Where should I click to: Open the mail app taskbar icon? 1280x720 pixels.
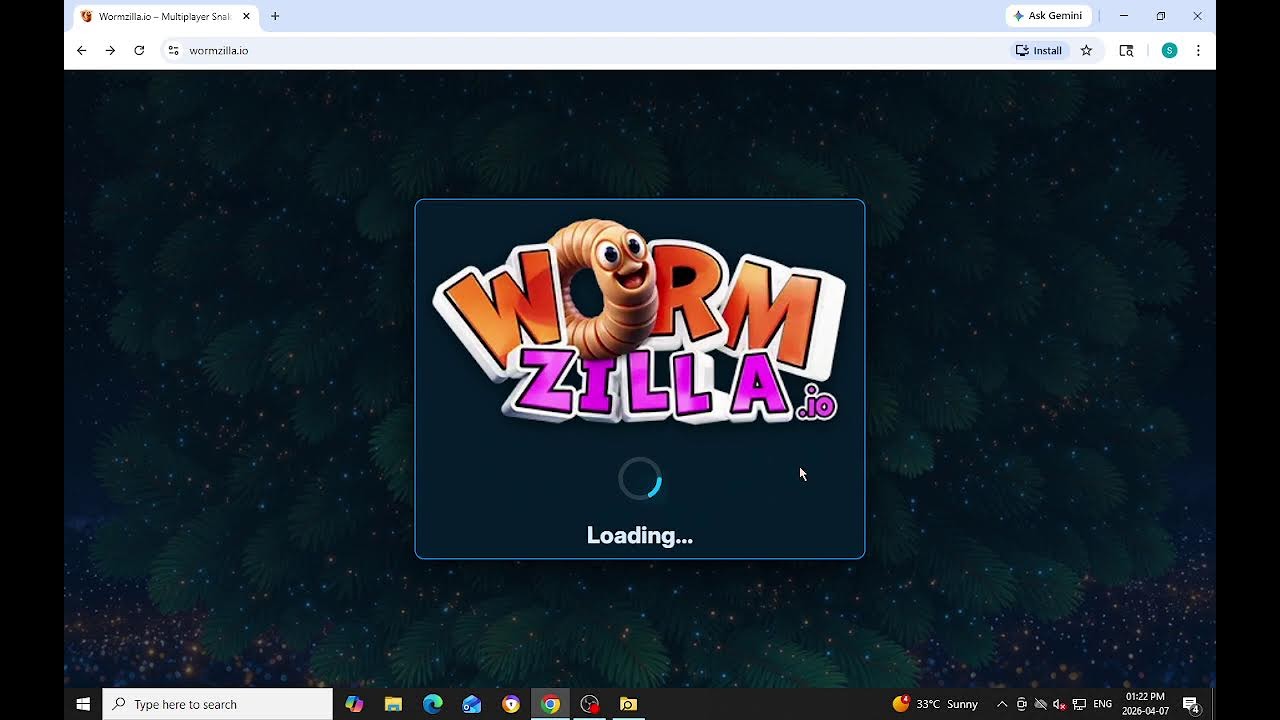[472, 704]
